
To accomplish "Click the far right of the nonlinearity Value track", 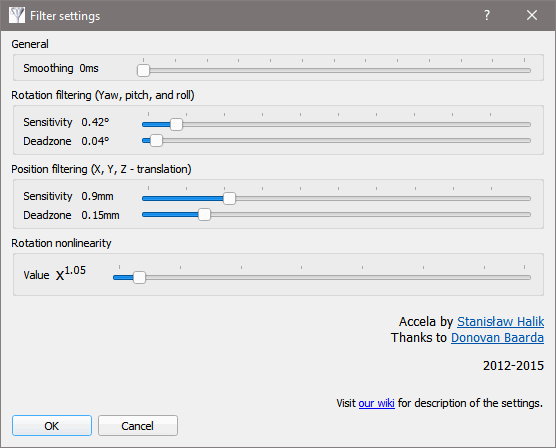I will click(527, 277).
